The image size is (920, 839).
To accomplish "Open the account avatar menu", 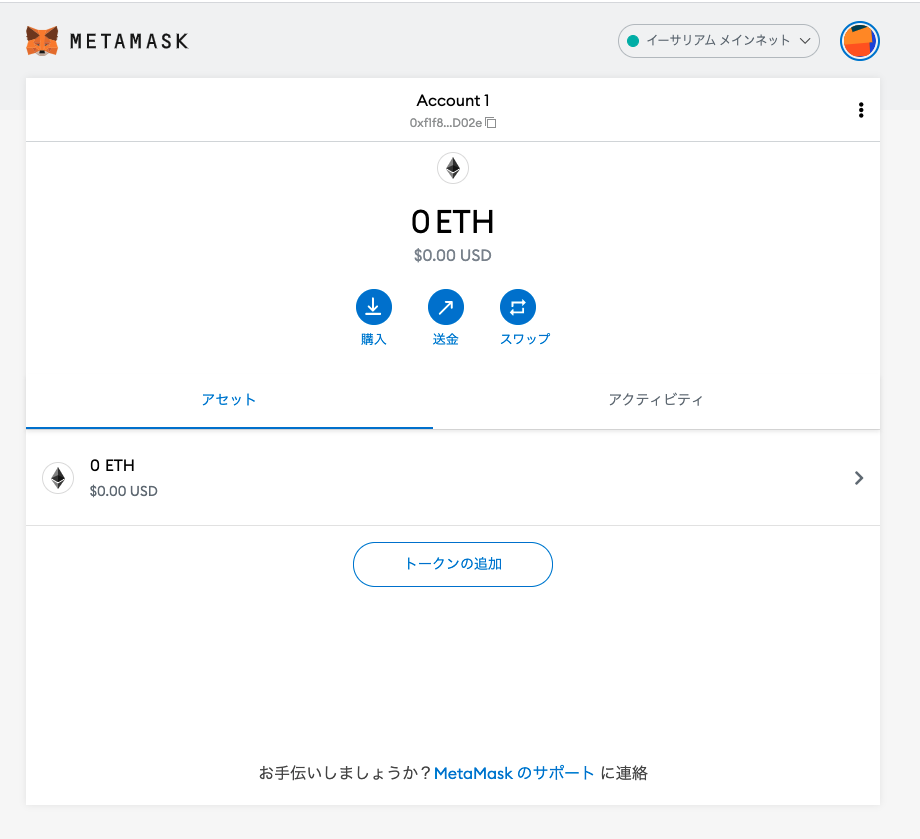I will click(x=859, y=41).
